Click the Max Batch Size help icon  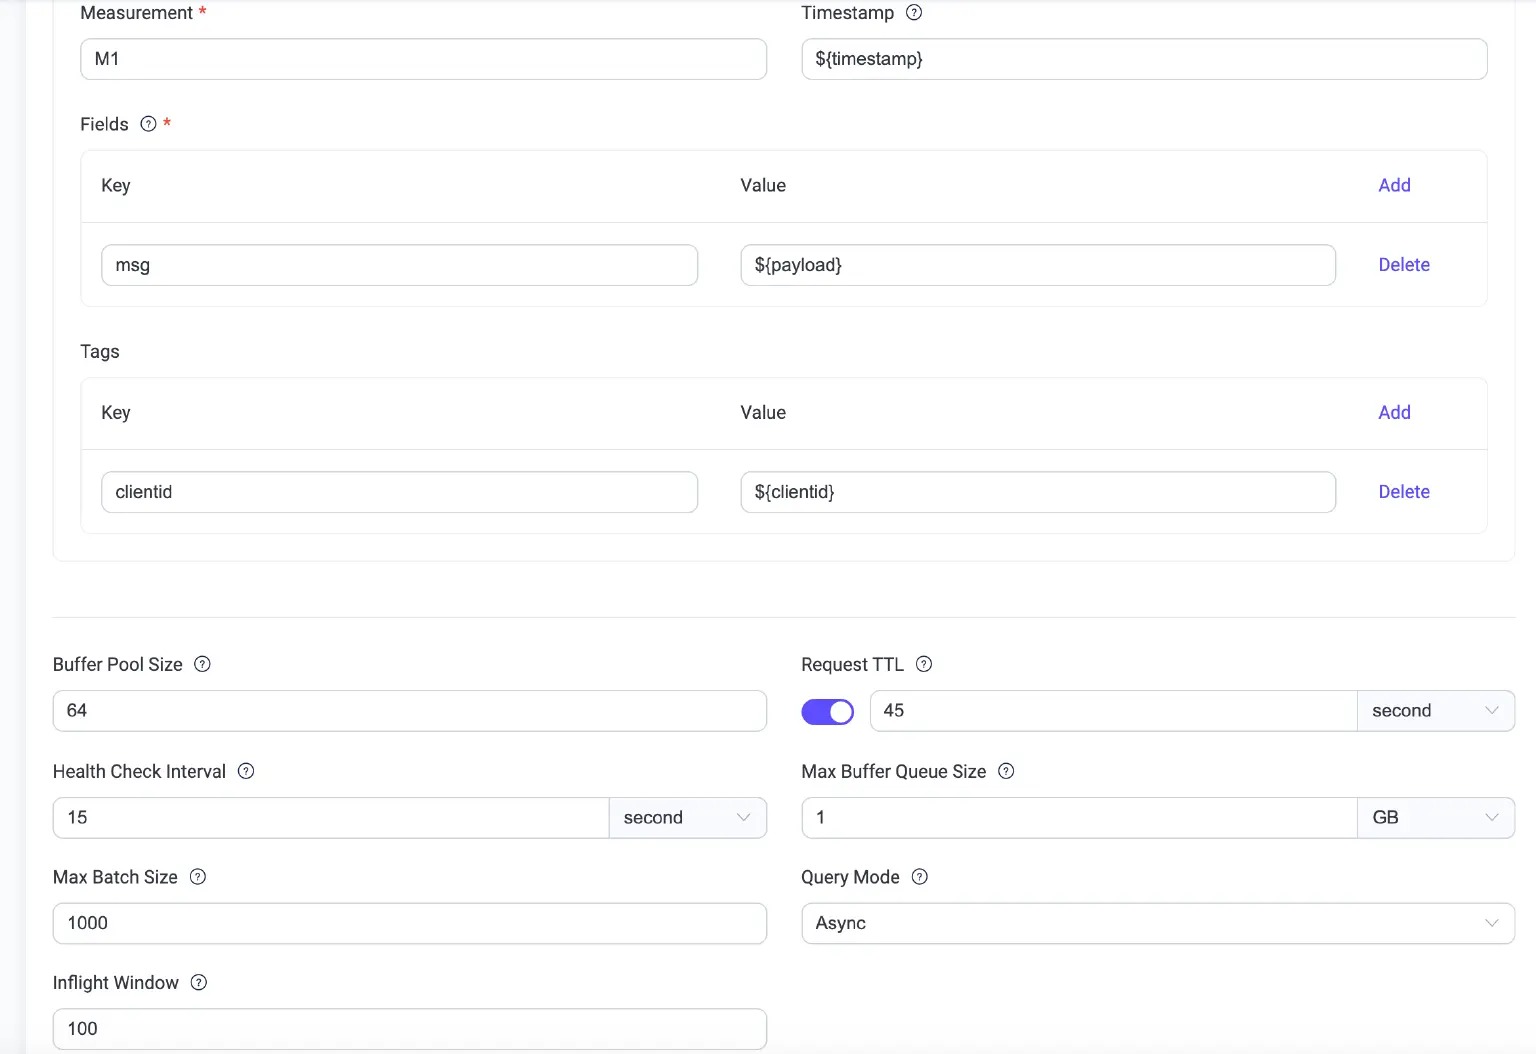point(198,877)
